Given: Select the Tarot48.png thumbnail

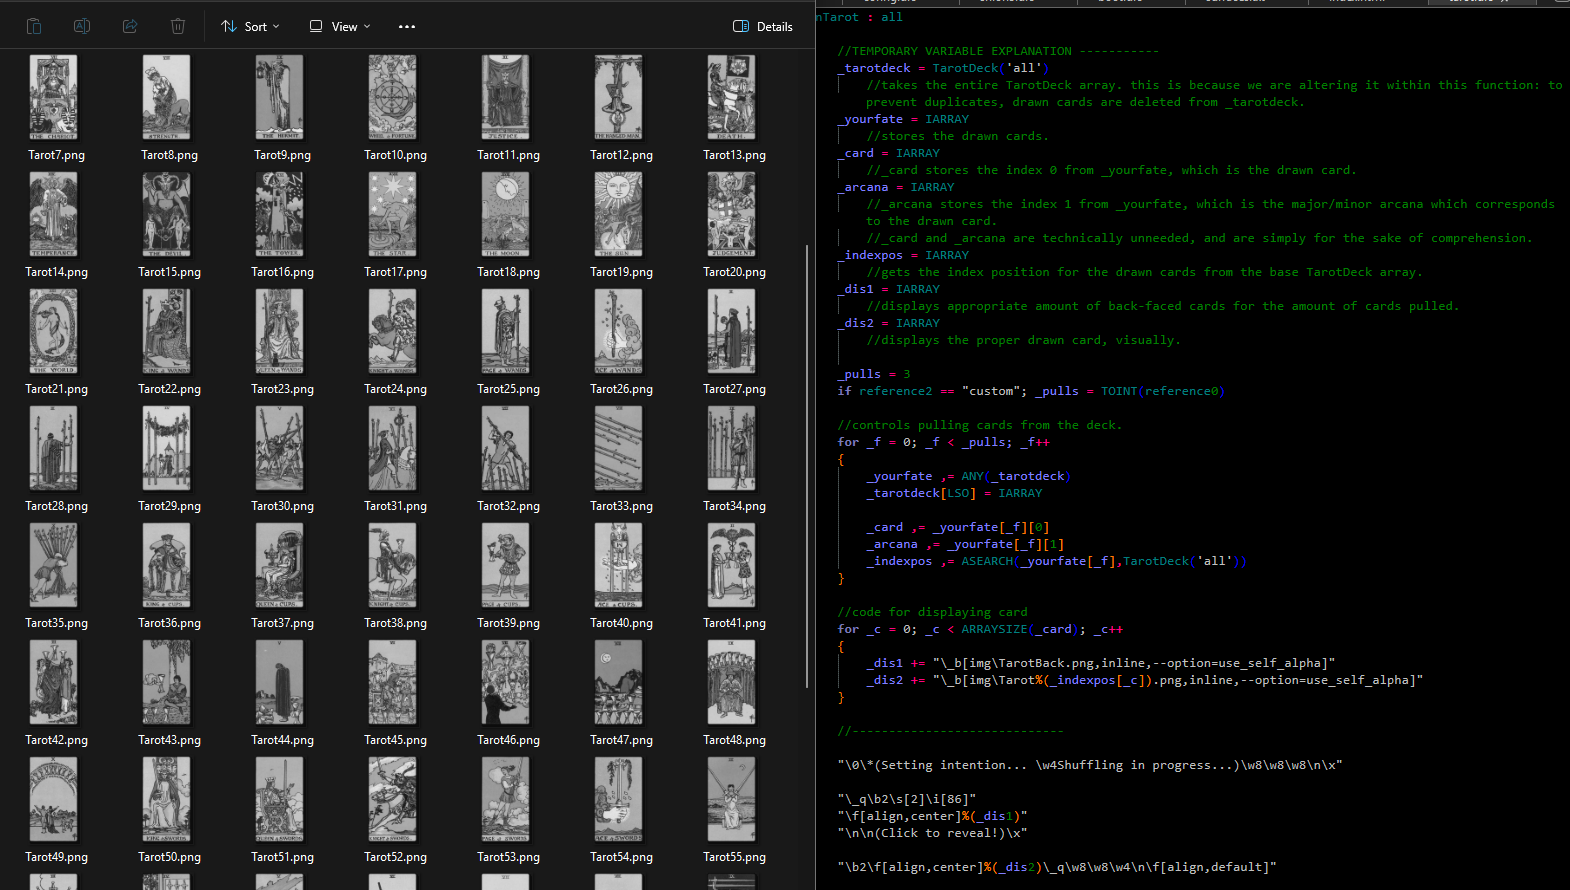Looking at the screenshot, I should pos(732,682).
